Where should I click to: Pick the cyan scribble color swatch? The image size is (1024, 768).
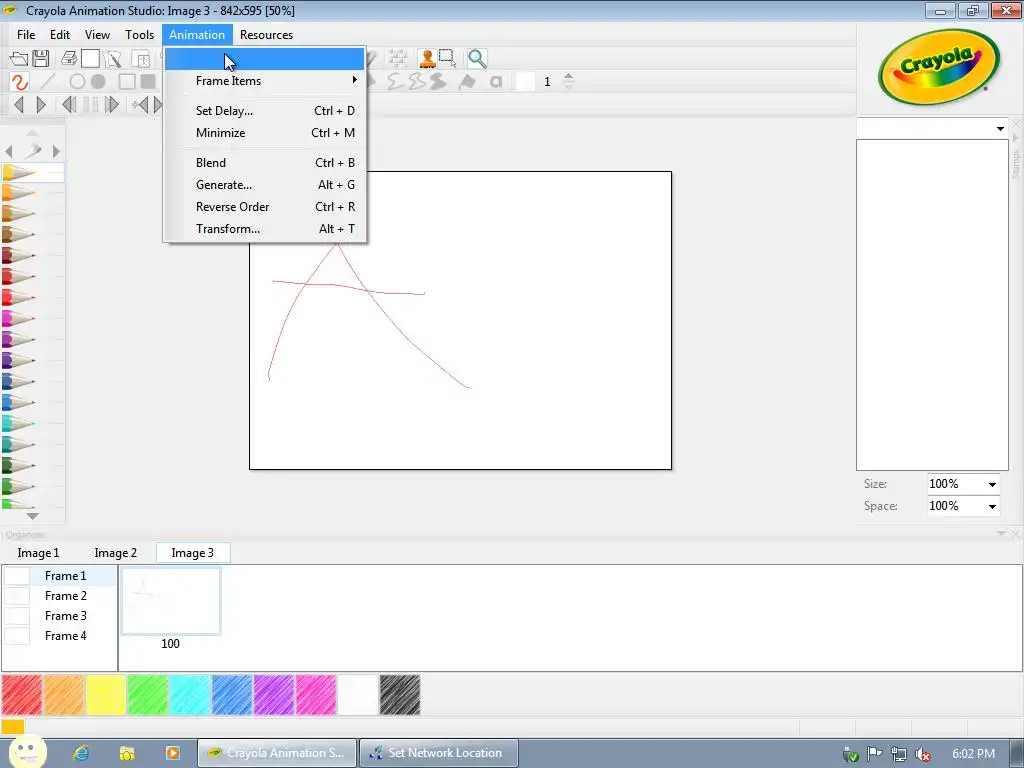[x=189, y=695]
